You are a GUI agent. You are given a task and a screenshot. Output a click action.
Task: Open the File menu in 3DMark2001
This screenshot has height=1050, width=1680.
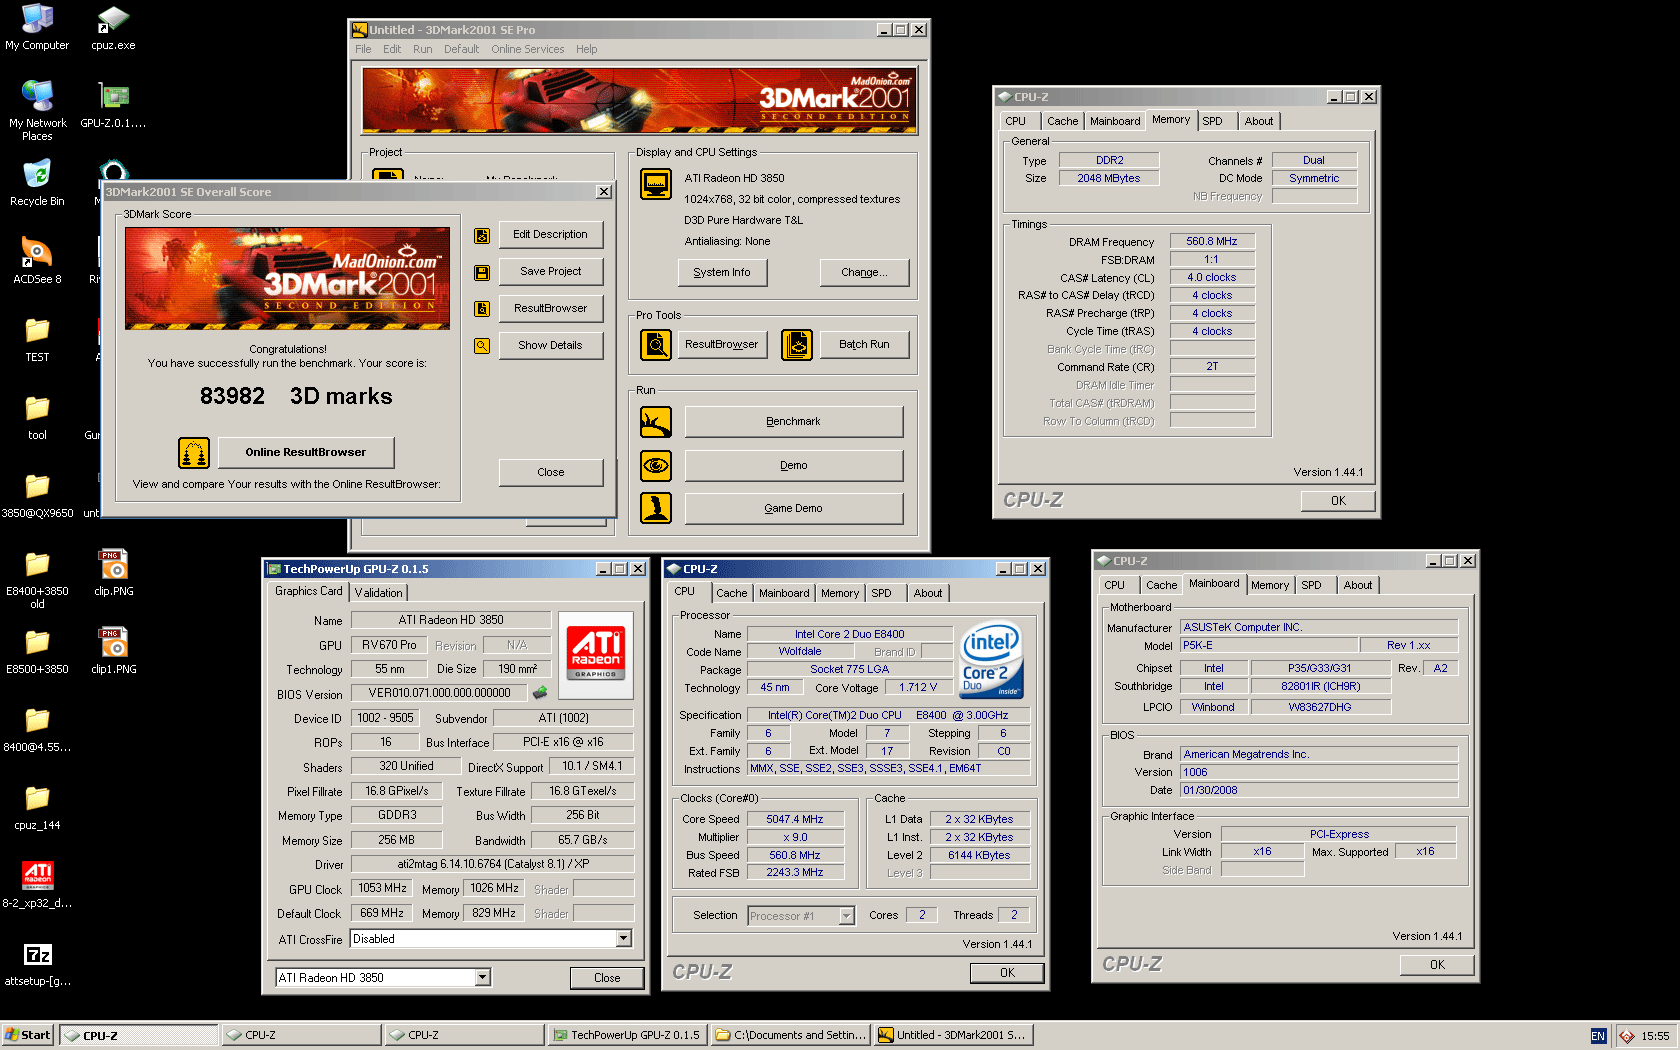pos(363,49)
